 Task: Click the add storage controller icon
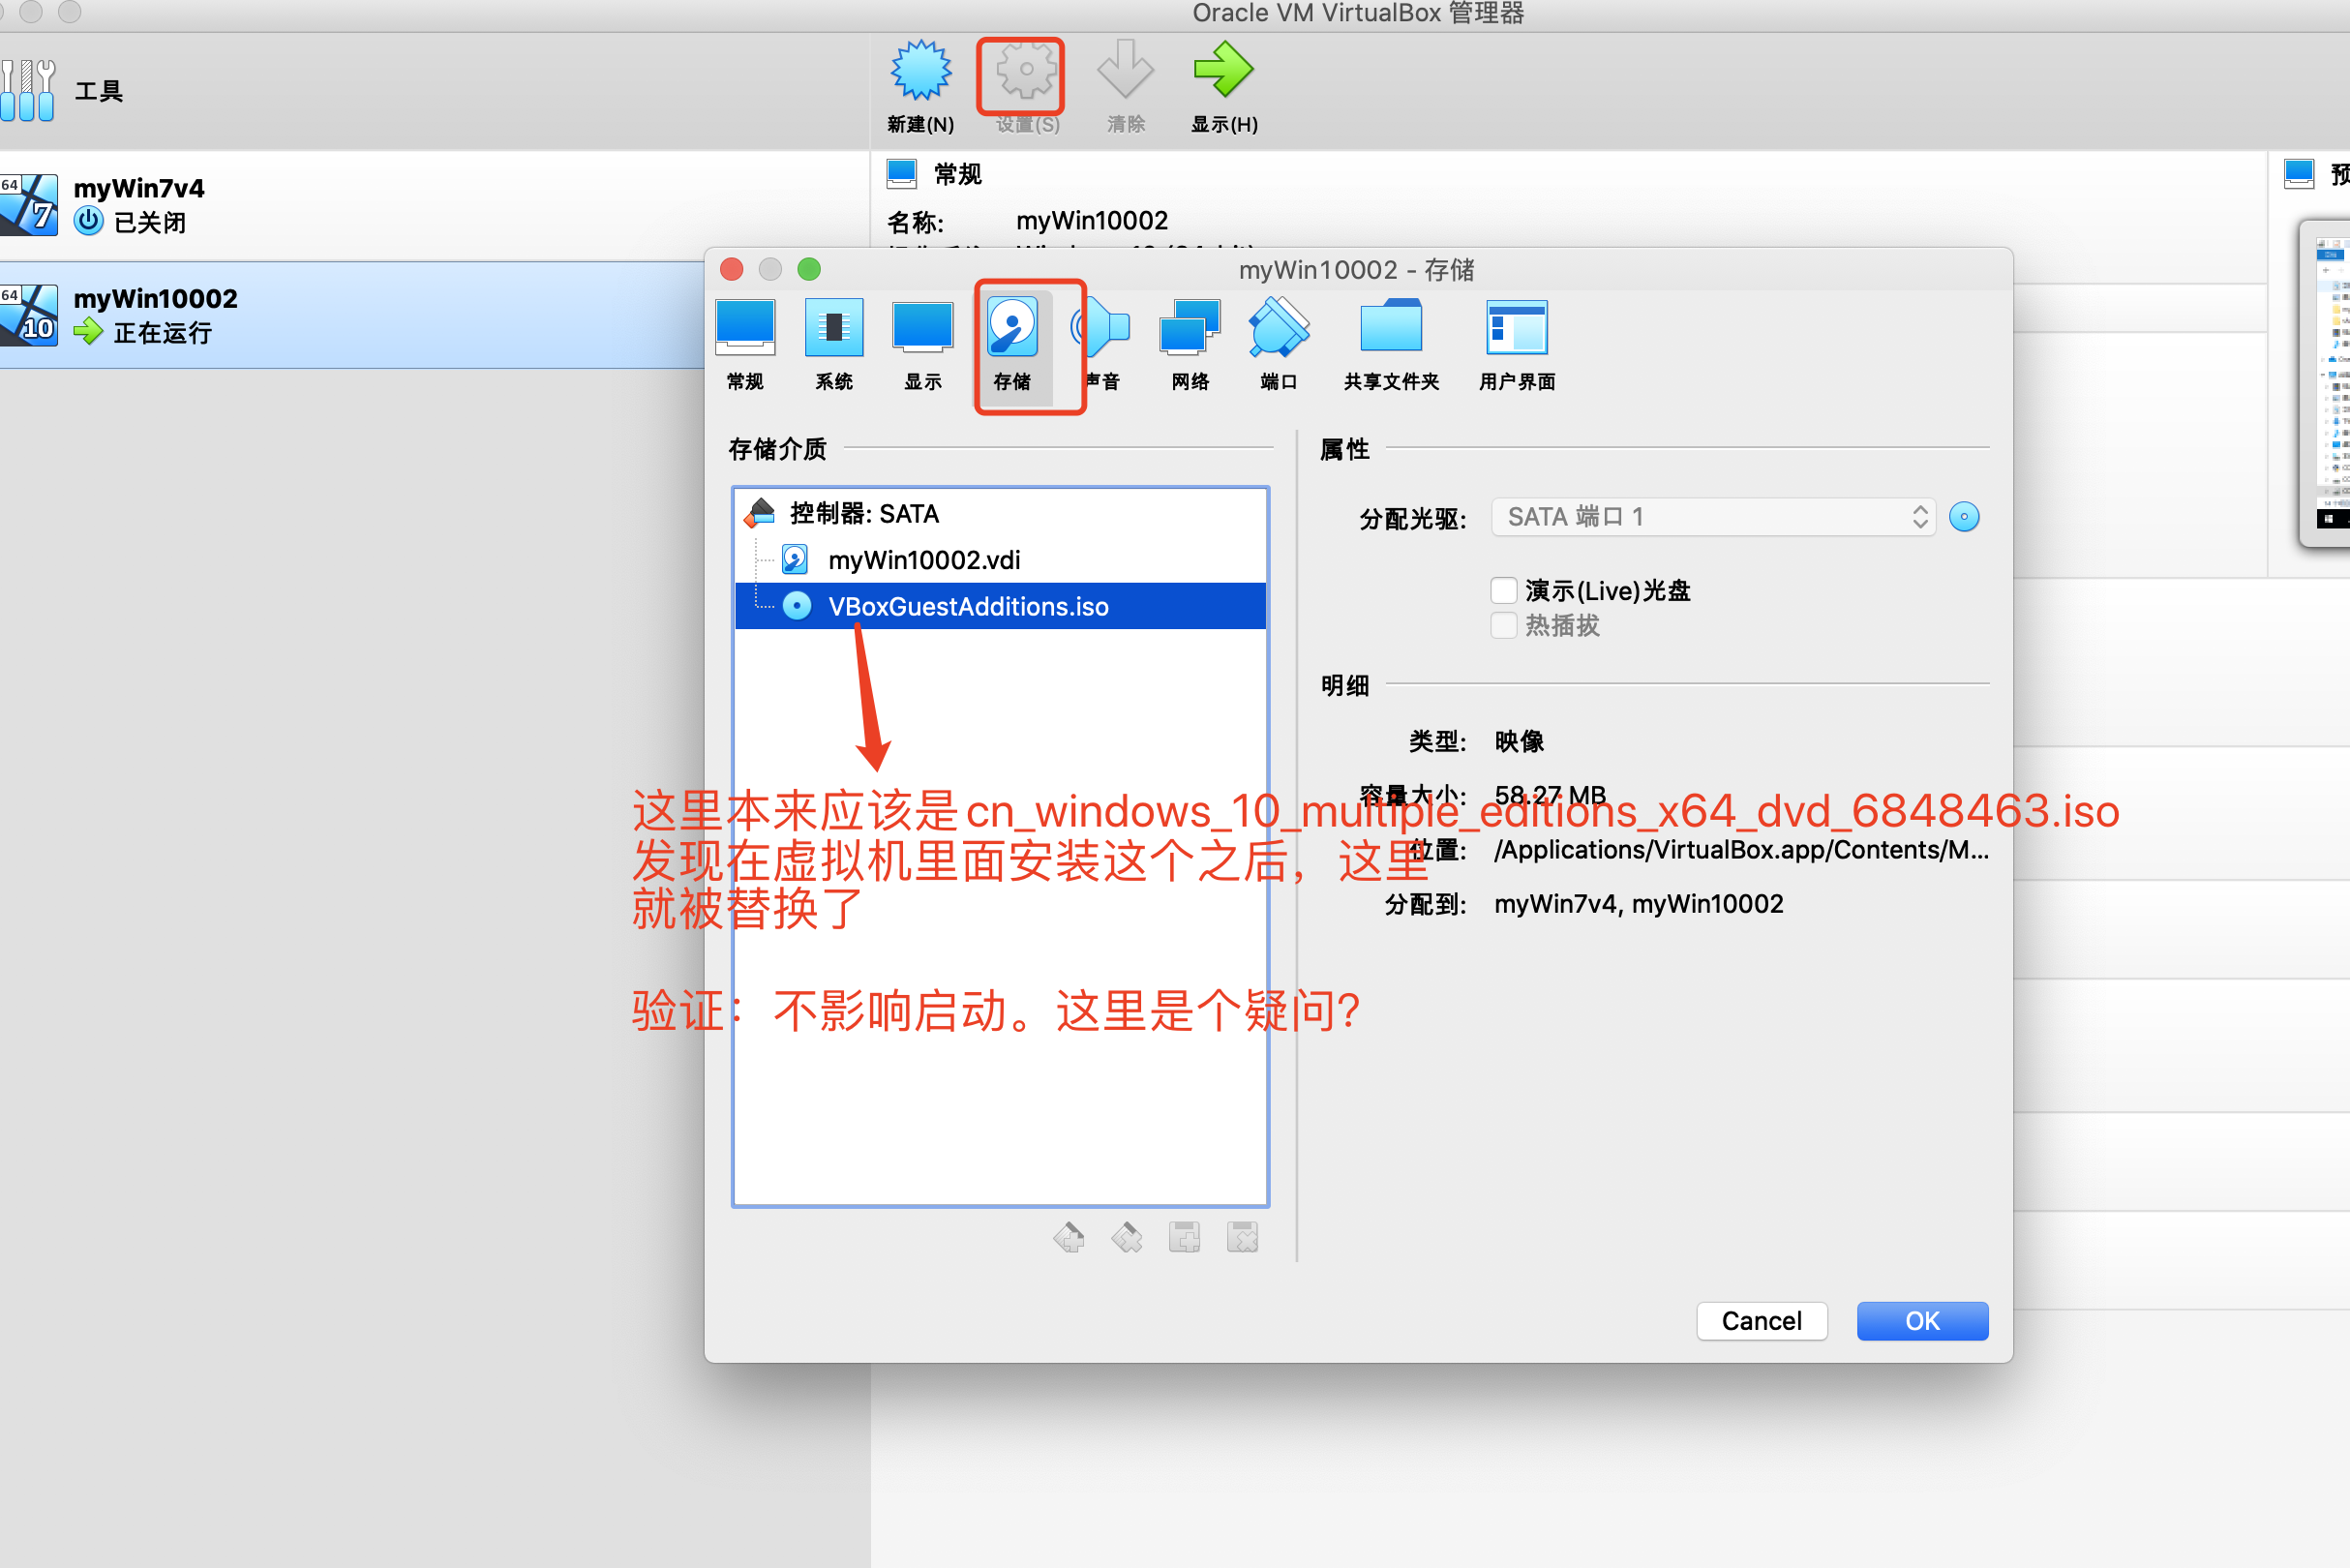(x=1068, y=1238)
